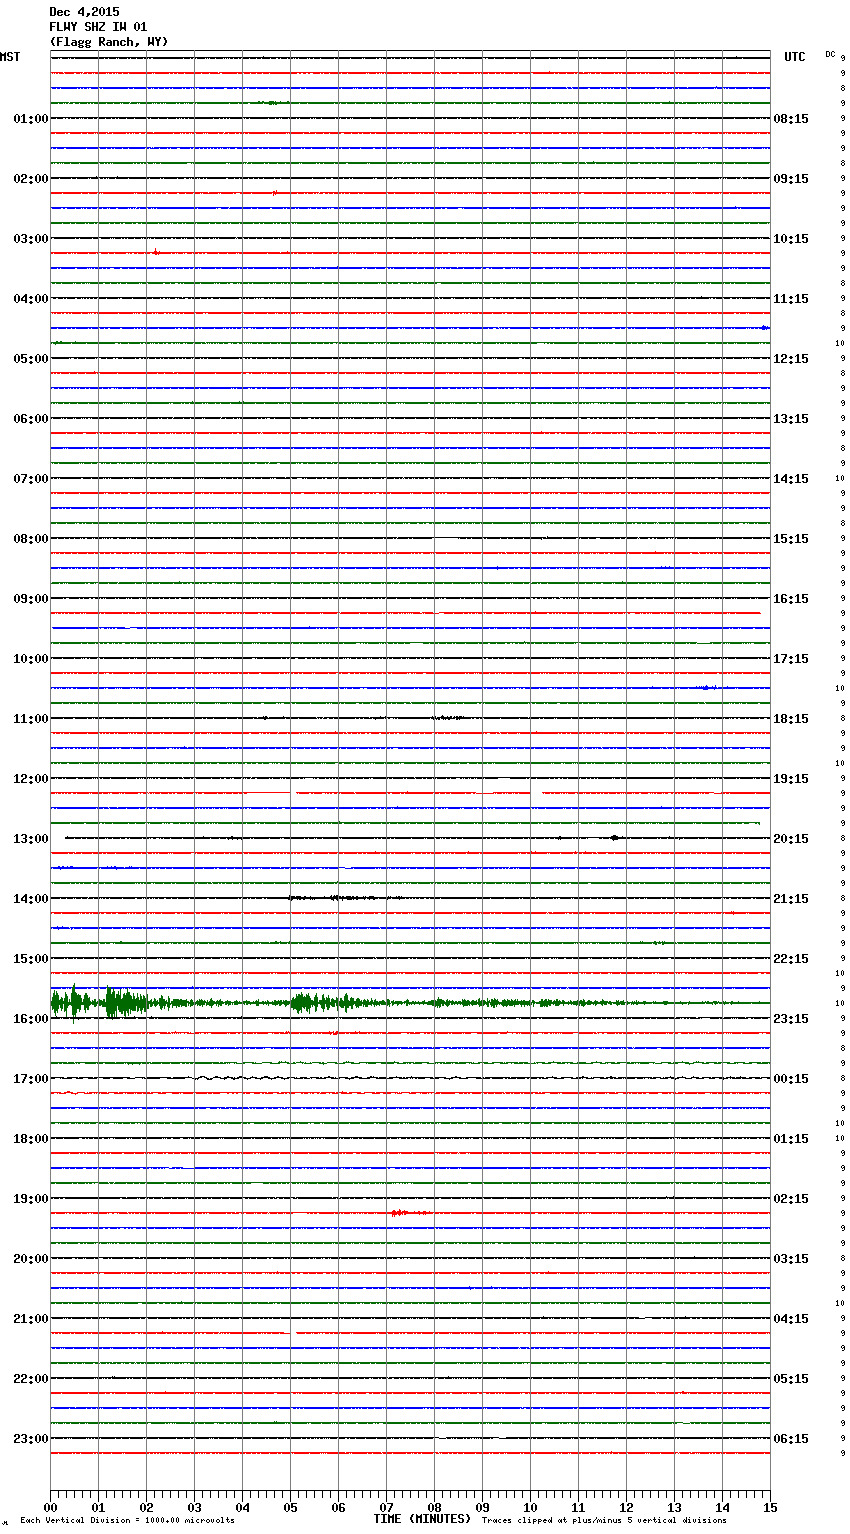Viewport: 850px width, 1534px height.
Task: Select the 23:00 MST row label
Action: [30, 1439]
